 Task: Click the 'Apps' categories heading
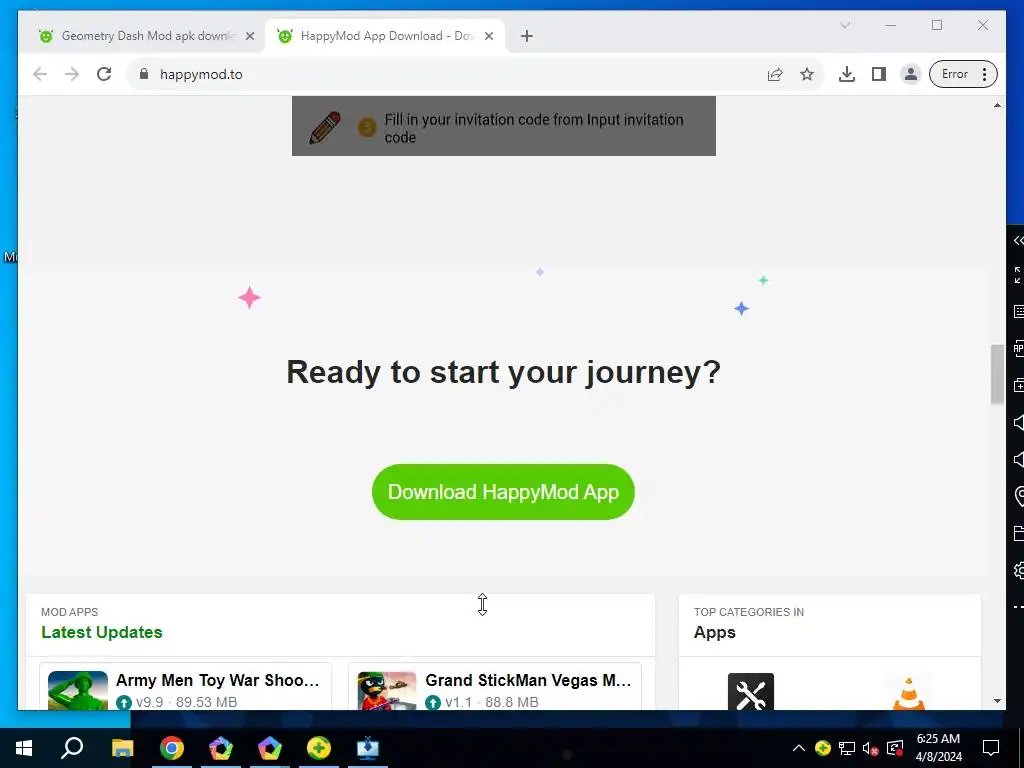click(x=714, y=632)
